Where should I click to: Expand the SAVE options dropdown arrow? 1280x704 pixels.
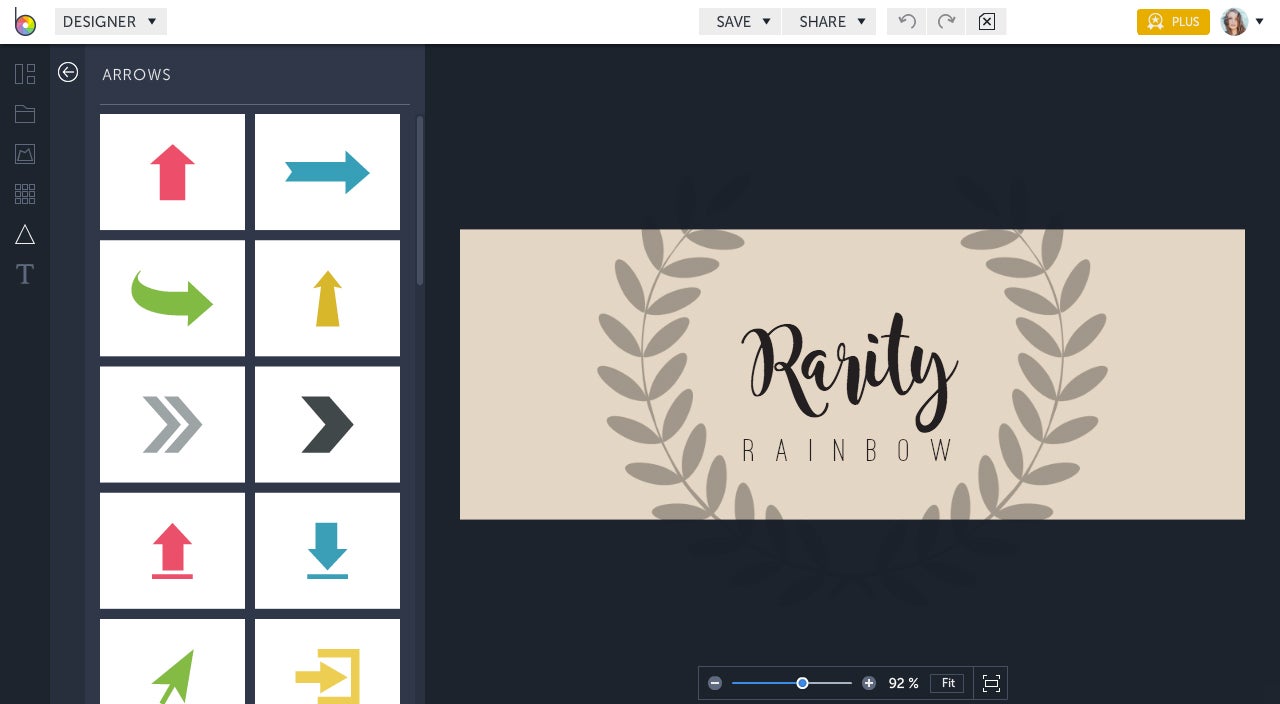pos(765,21)
